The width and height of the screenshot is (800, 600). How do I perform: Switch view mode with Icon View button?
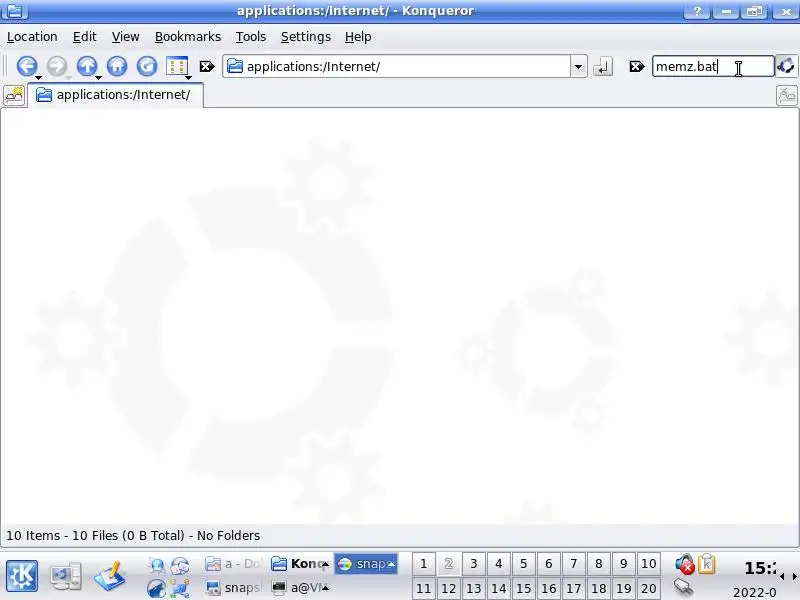click(x=177, y=66)
